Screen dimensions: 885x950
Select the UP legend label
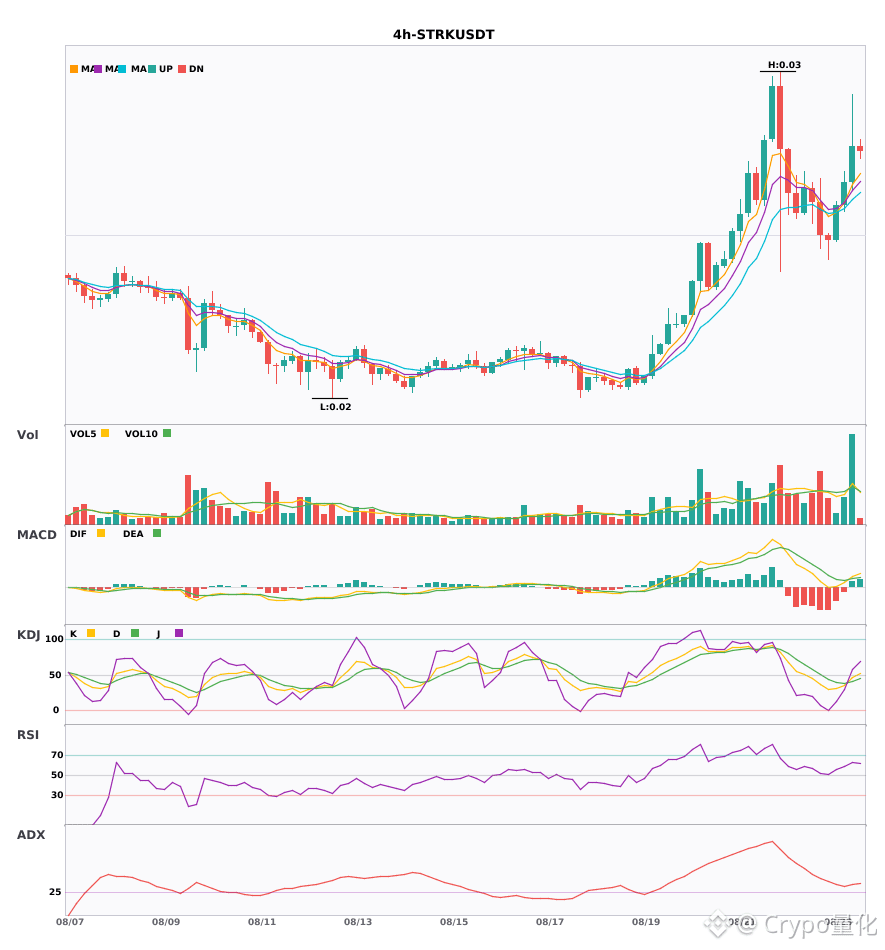point(166,69)
